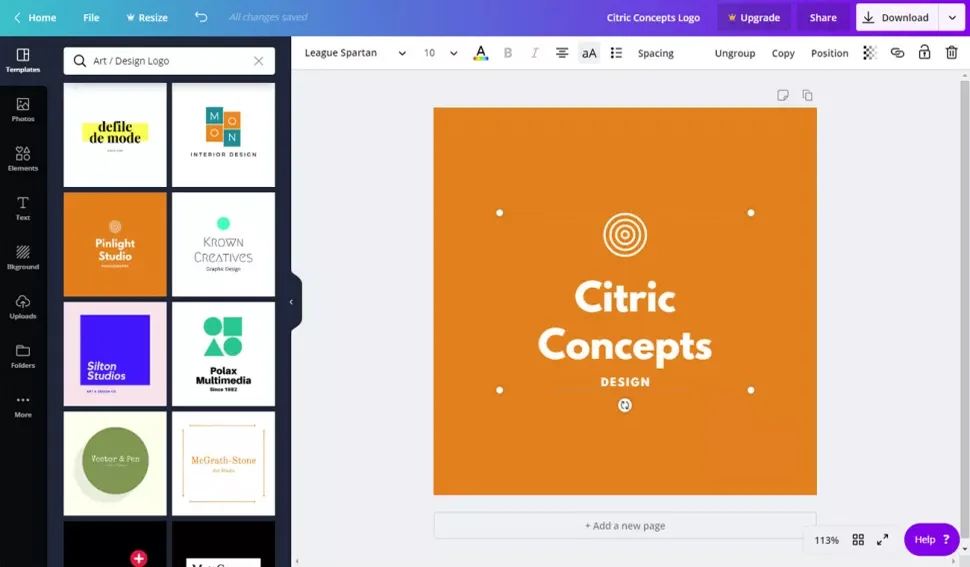
Task: Change the text alignment
Action: point(562,53)
